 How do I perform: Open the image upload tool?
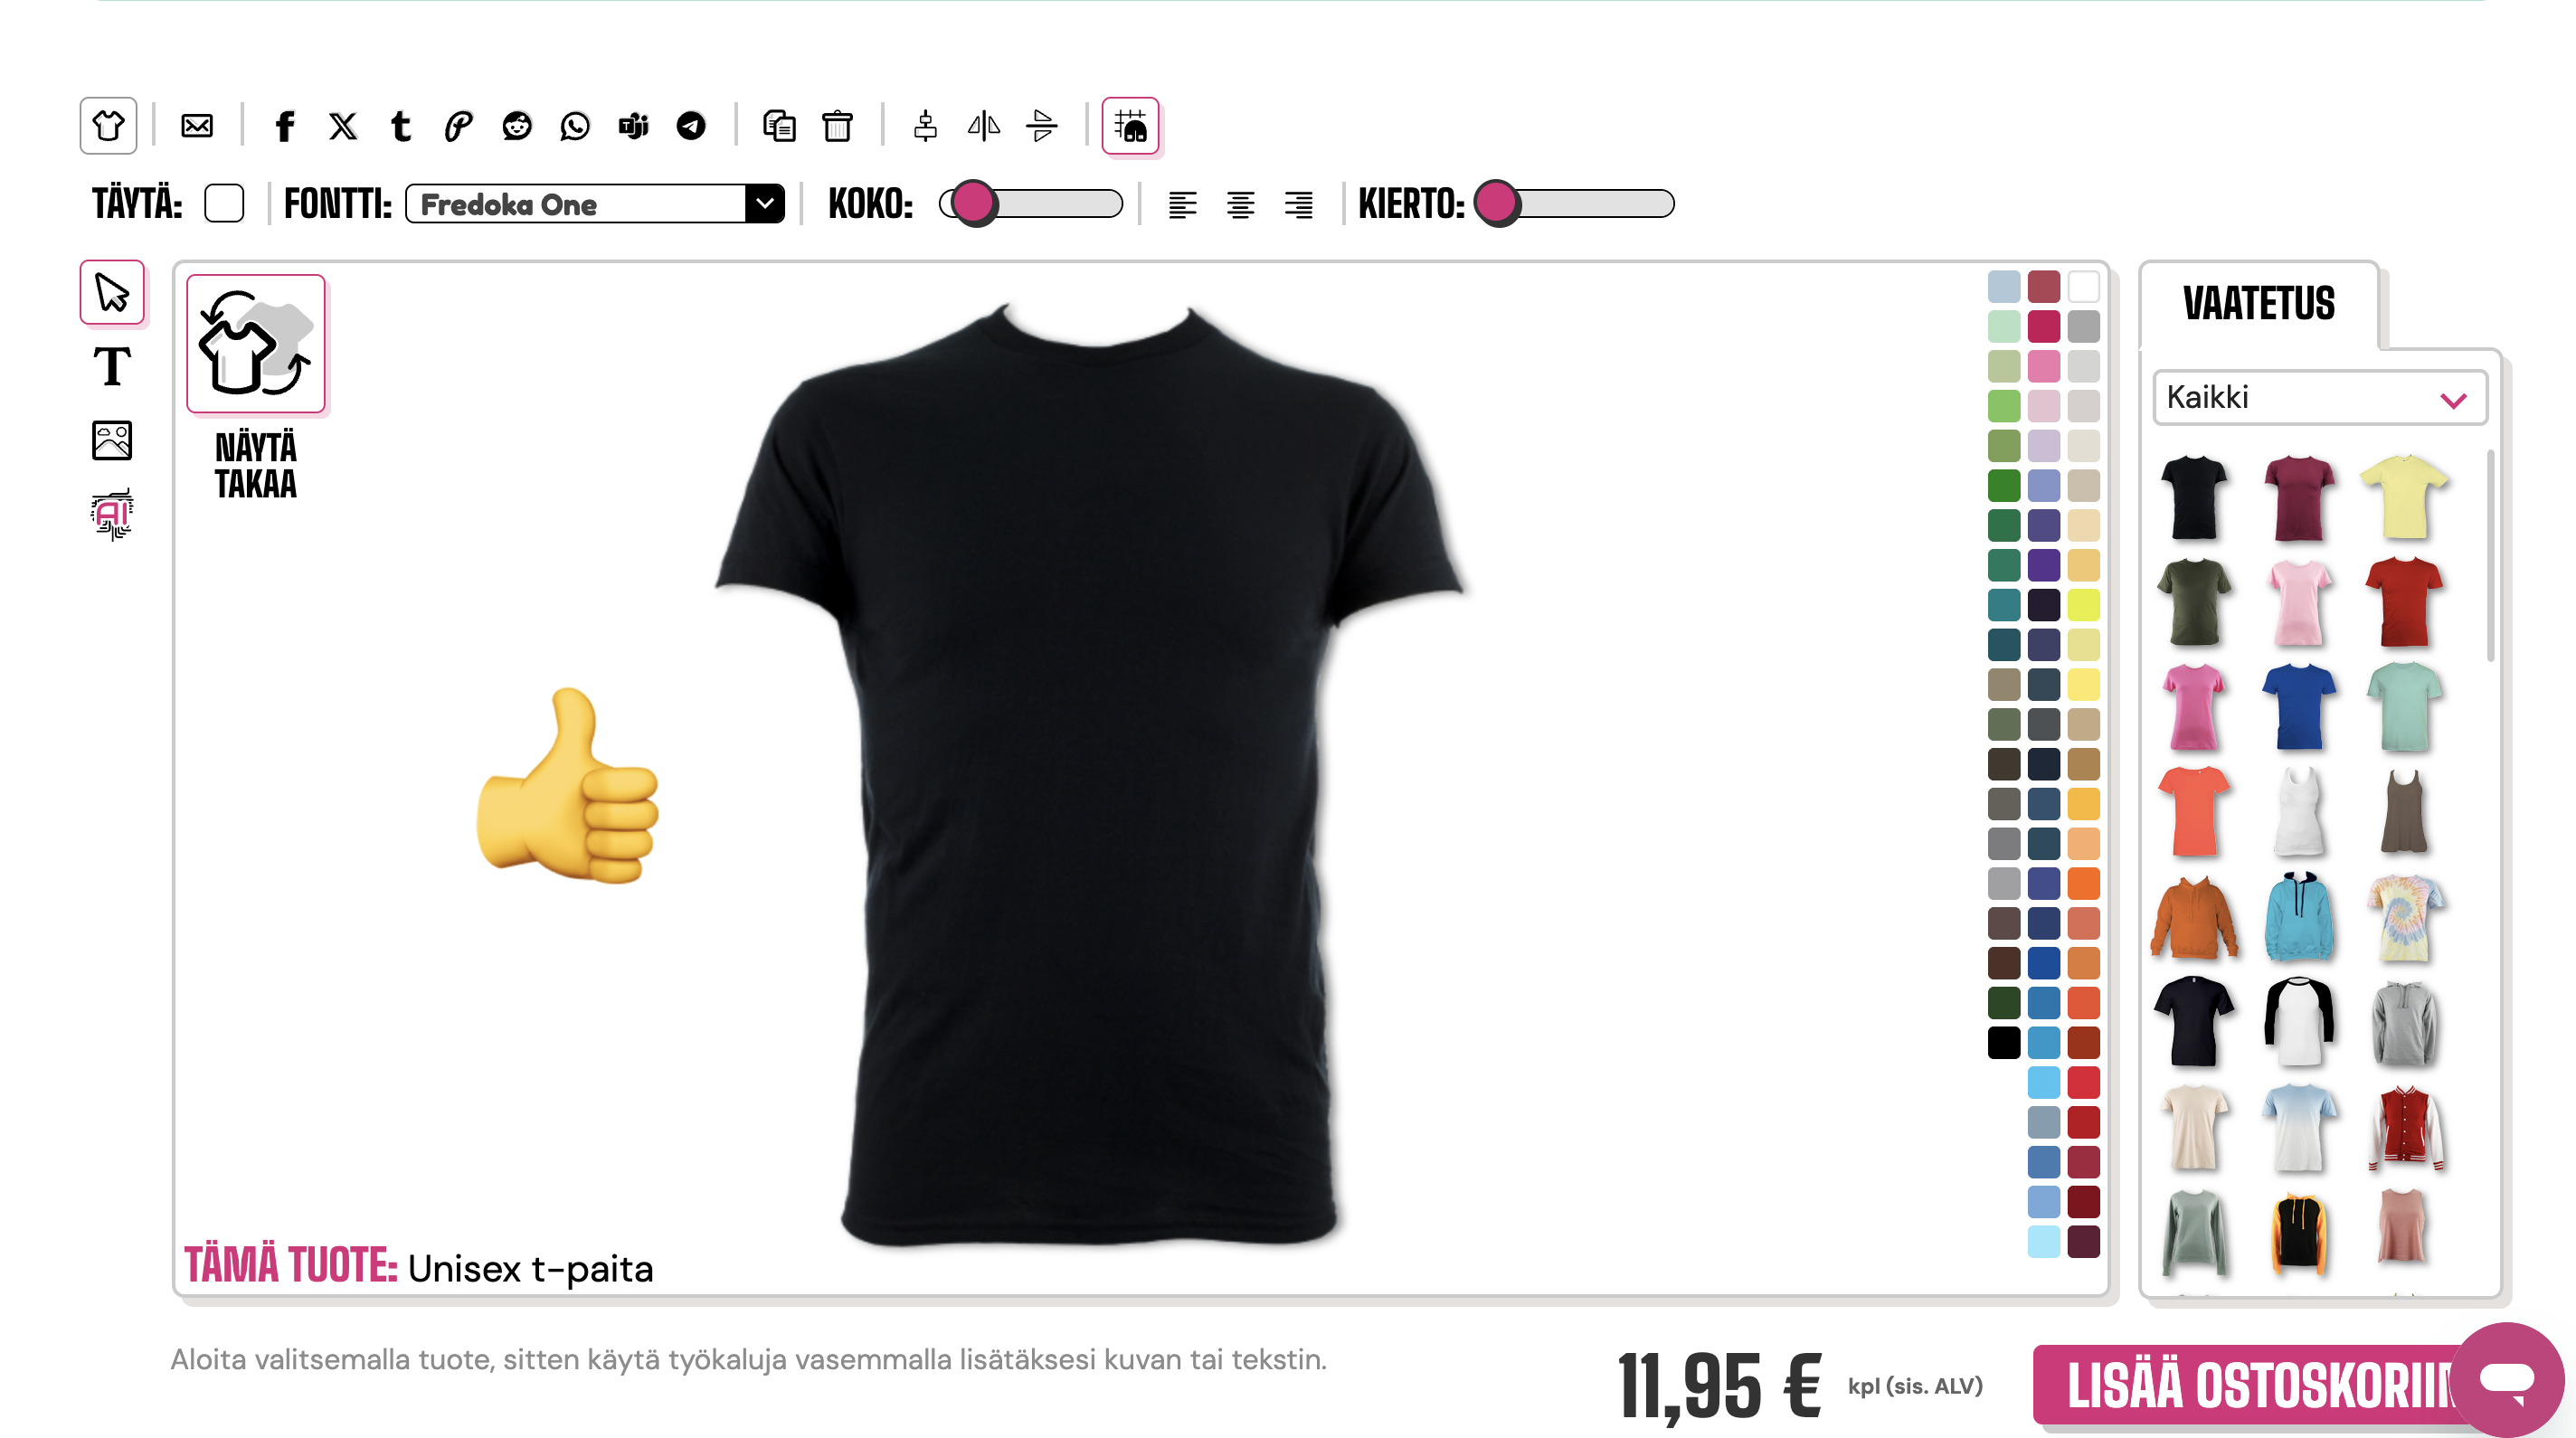111,440
